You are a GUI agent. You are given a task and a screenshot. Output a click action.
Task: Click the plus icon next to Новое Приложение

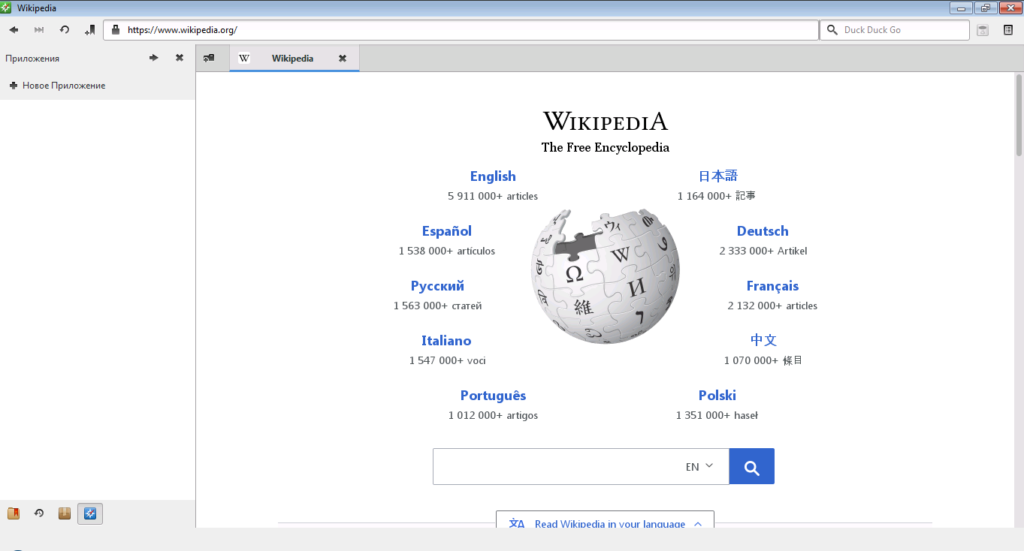[13, 86]
